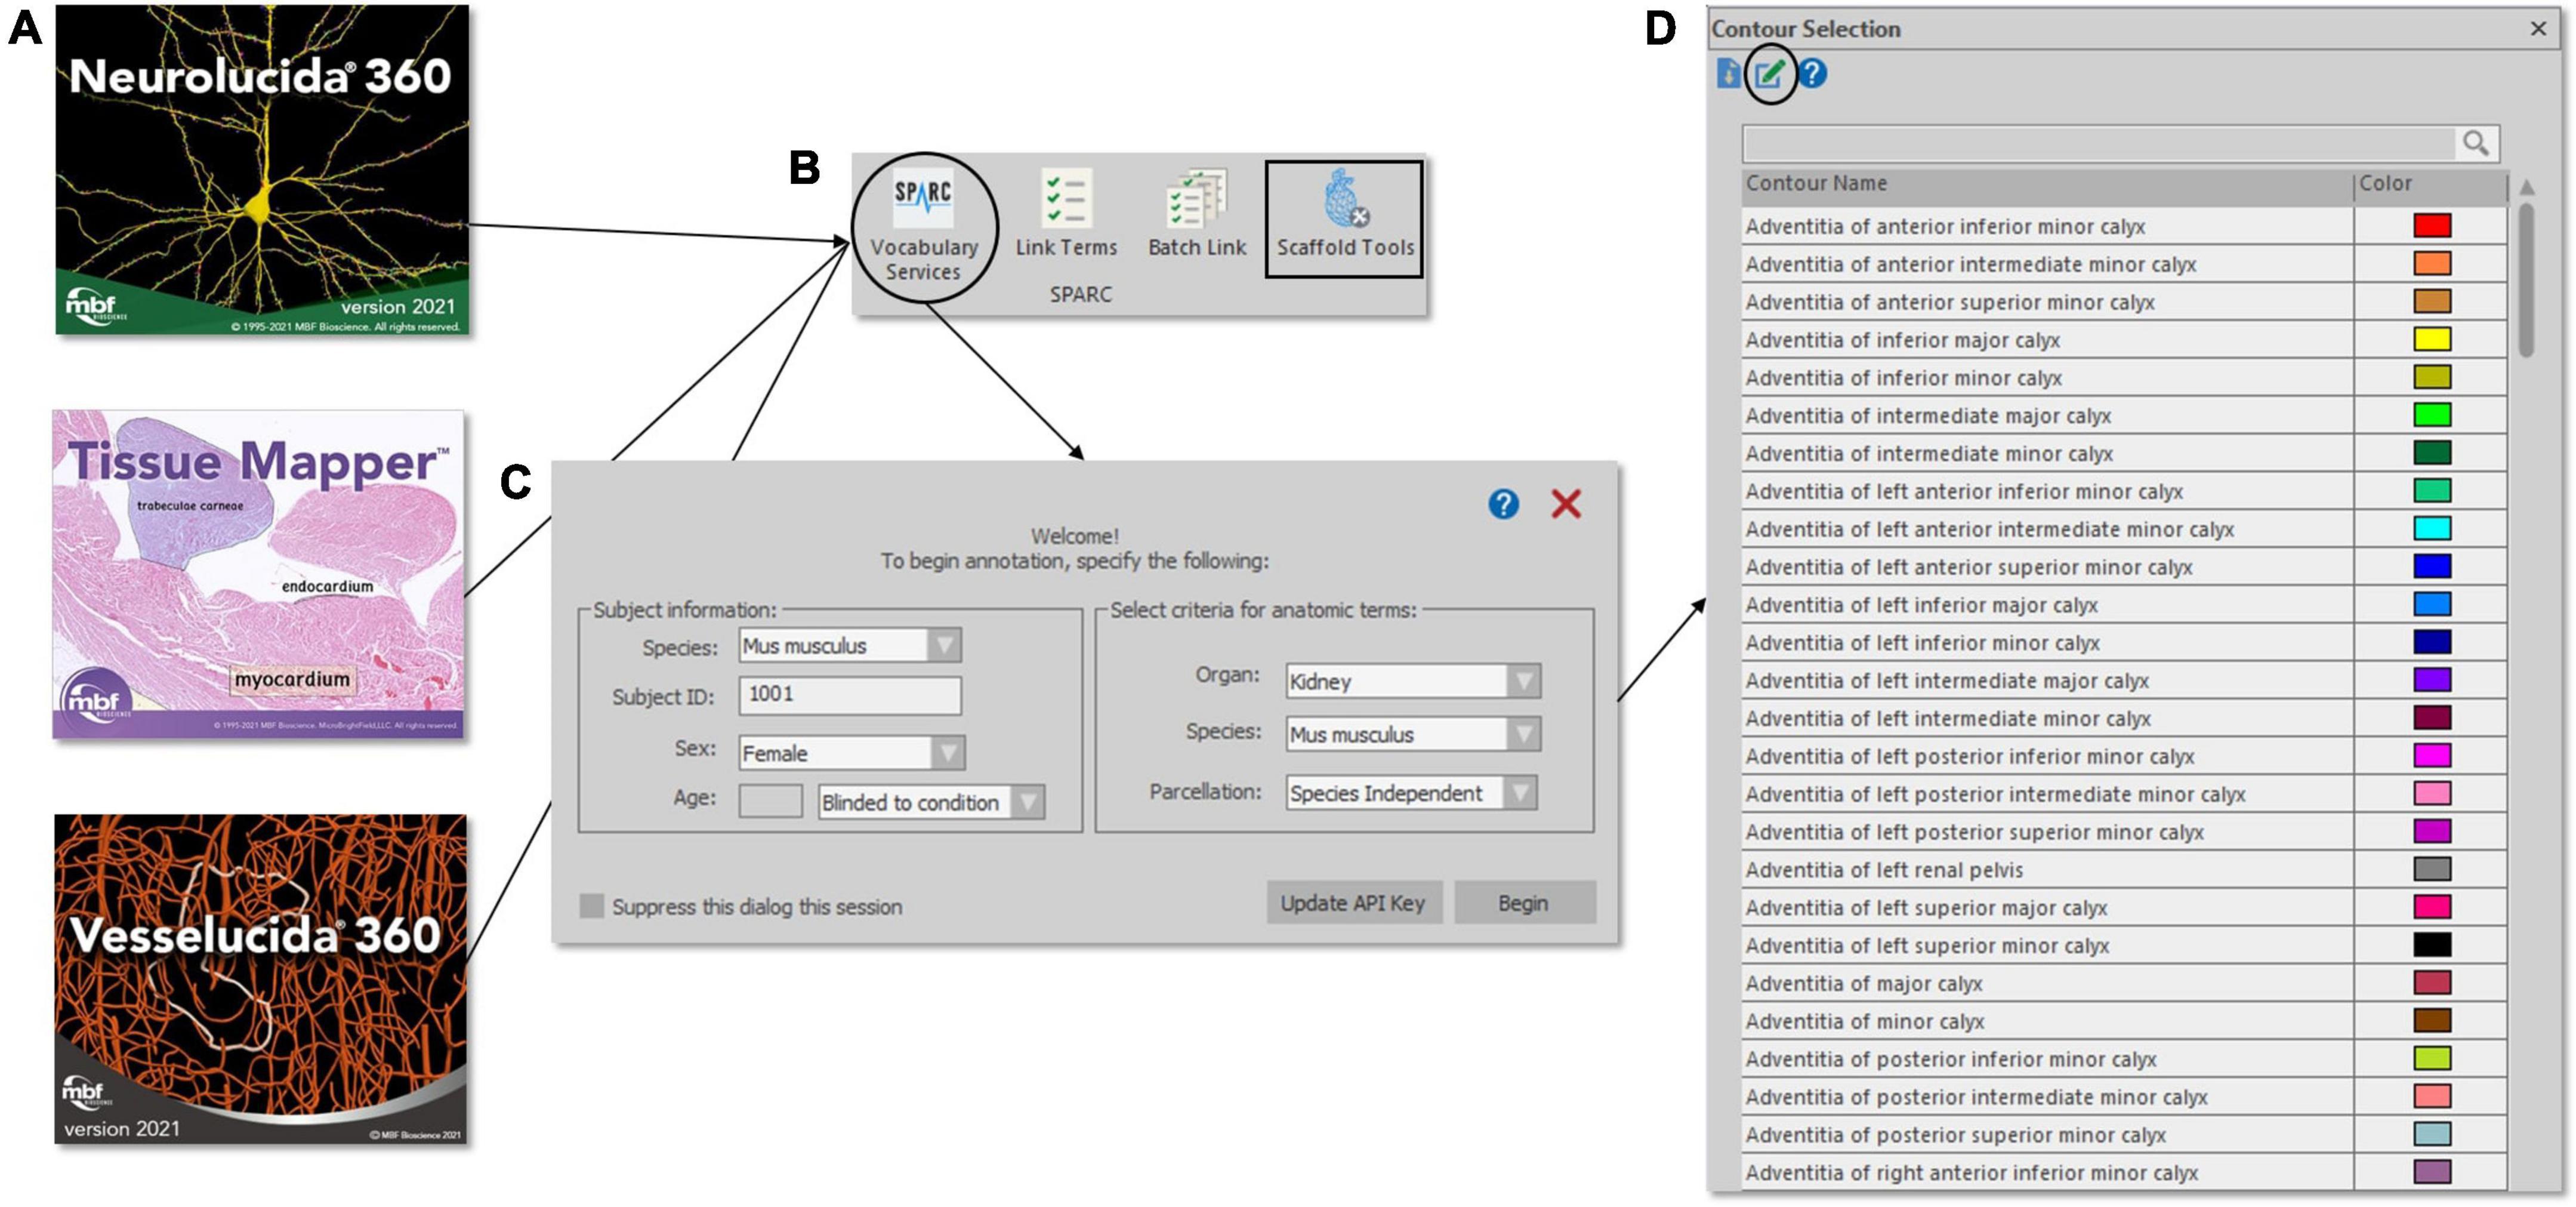Image resolution: width=2576 pixels, height=1207 pixels.
Task: Select Adventitia of left posterior superior minor calyx
Action: (2124, 831)
